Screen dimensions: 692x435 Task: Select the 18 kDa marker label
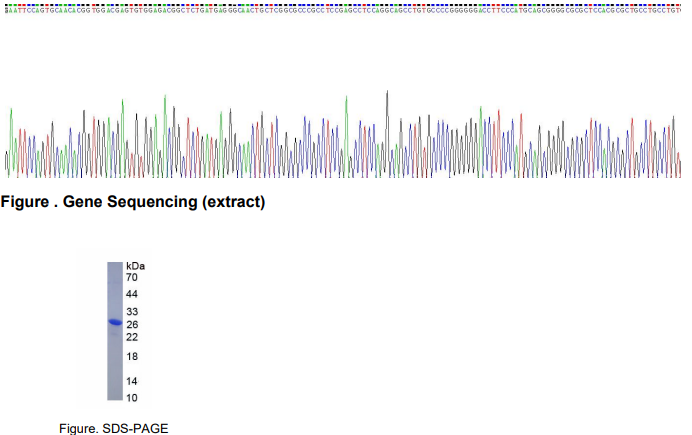(x=132, y=356)
